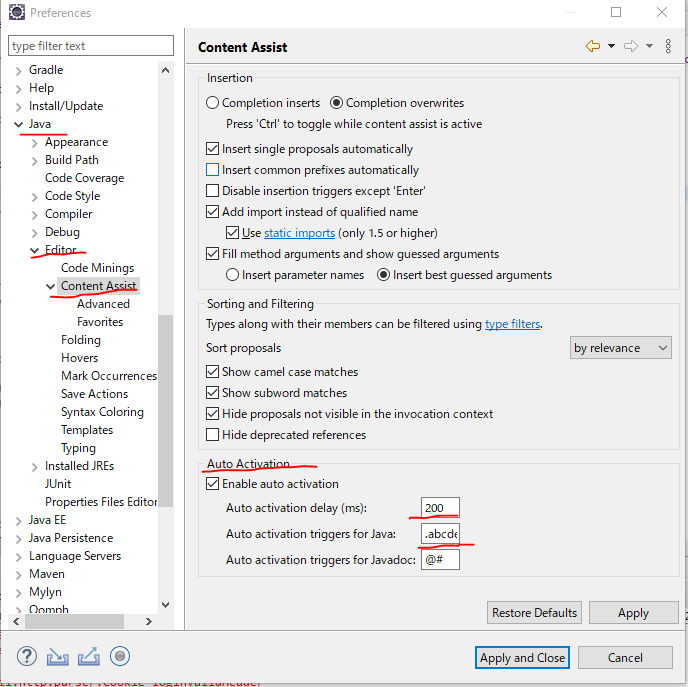Click tree scroll down arrow
Image resolution: width=688 pixels, height=687 pixels.
click(165, 605)
